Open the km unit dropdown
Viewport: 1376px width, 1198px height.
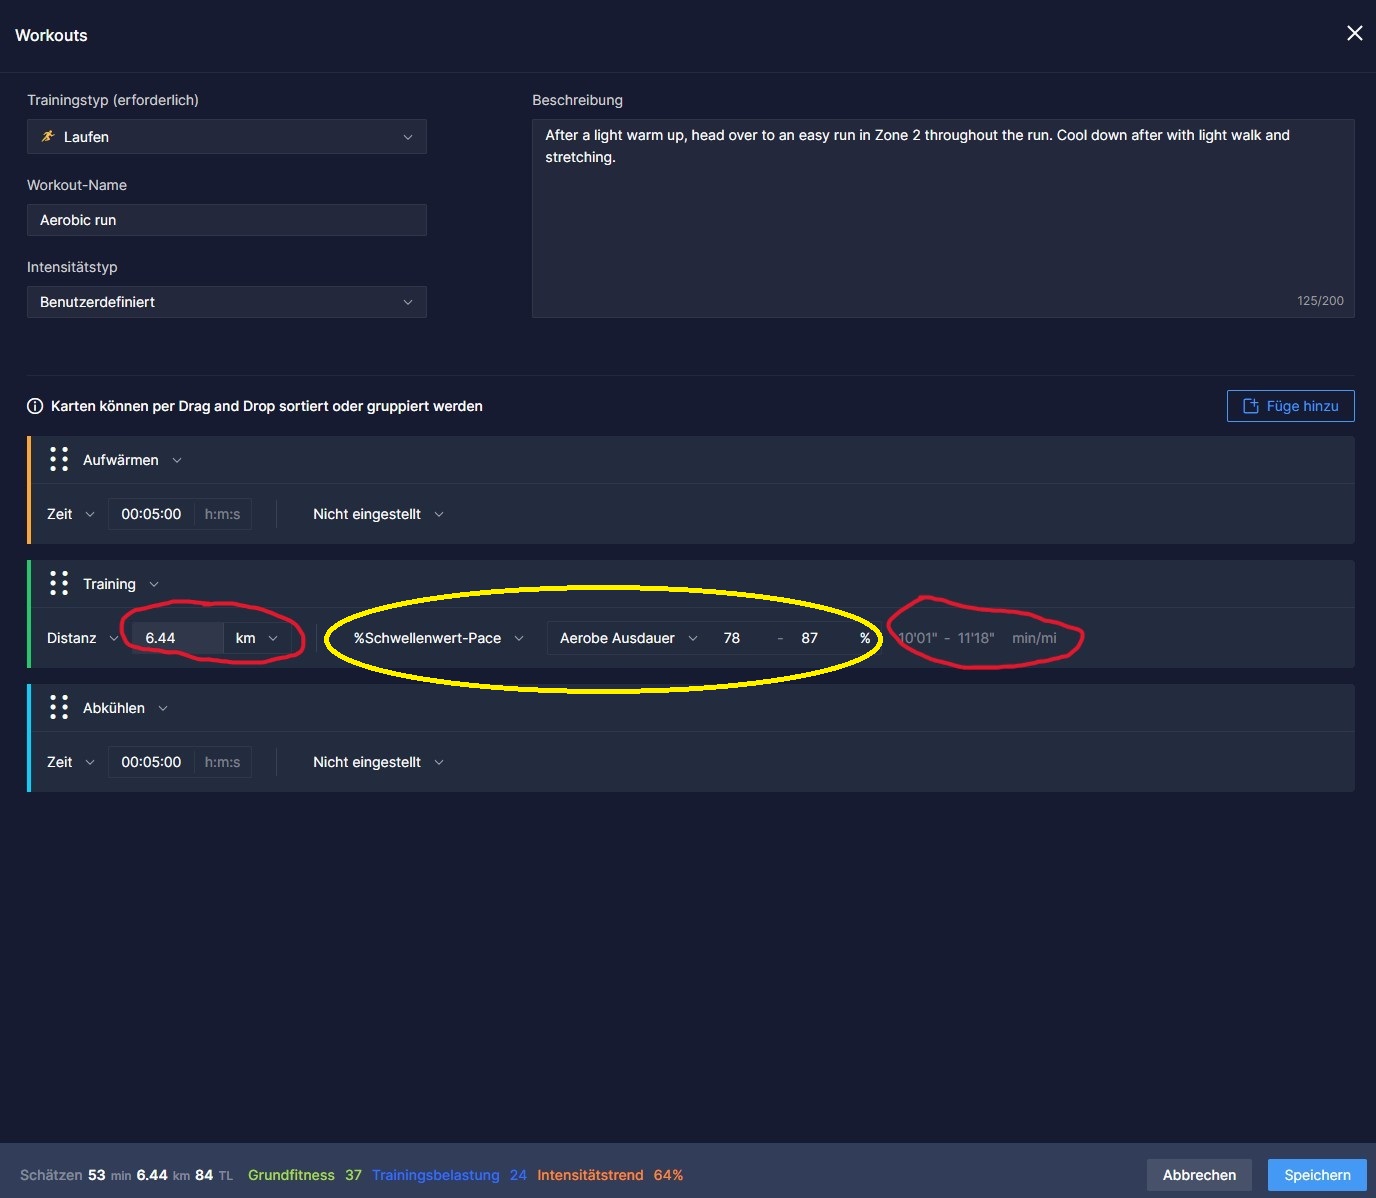(x=257, y=638)
